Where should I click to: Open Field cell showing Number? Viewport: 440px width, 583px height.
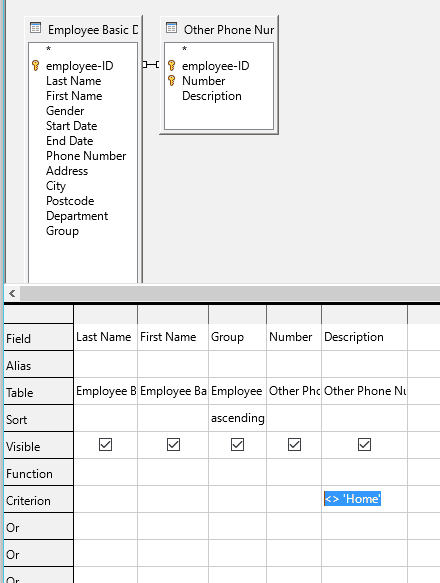pyautogui.click(x=294, y=337)
